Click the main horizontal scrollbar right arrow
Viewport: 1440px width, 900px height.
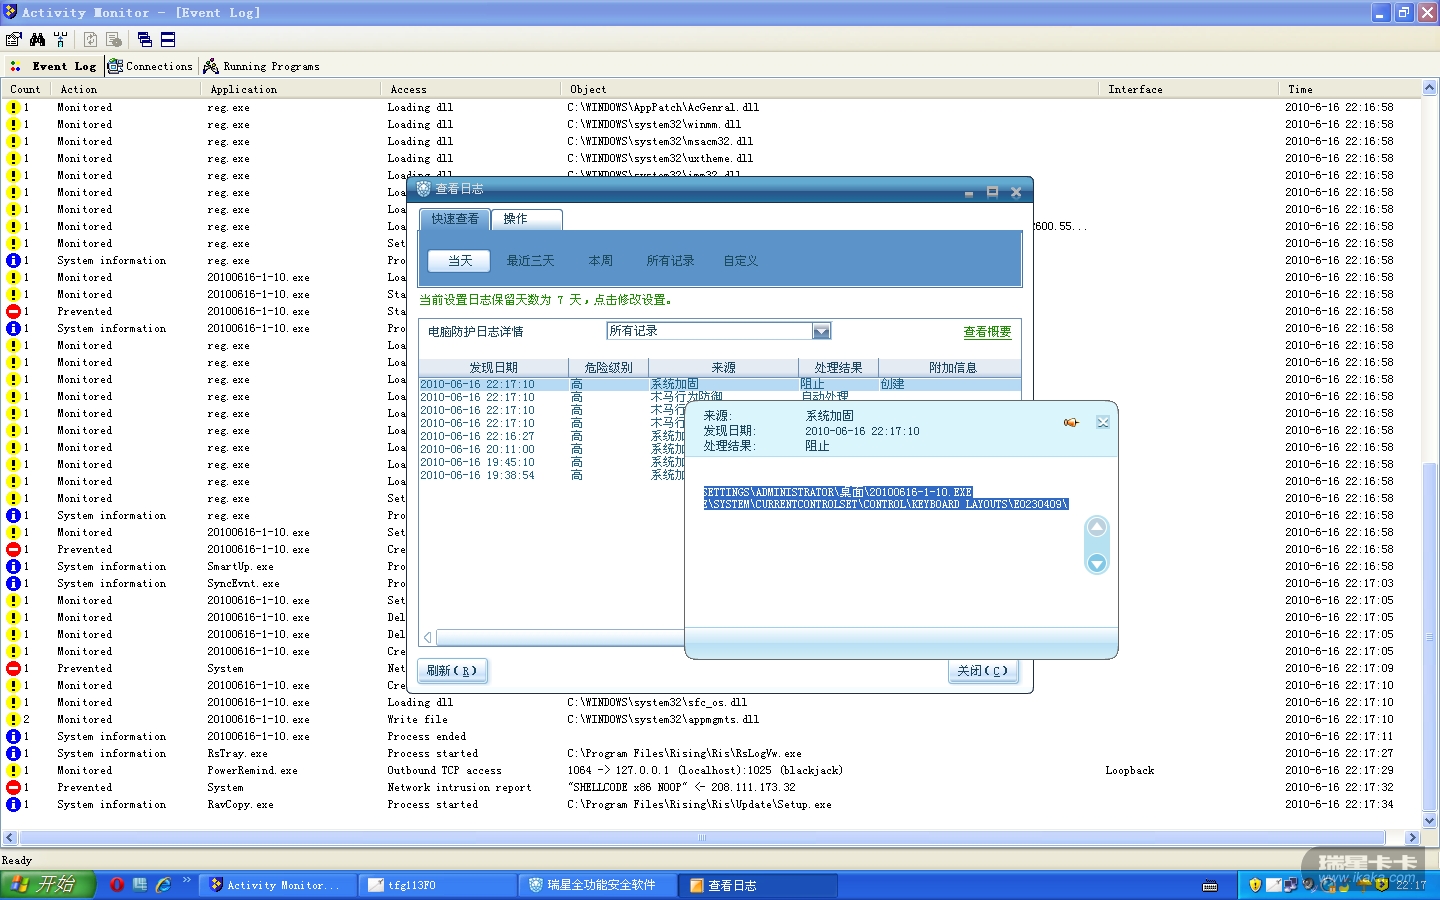pyautogui.click(x=1412, y=837)
